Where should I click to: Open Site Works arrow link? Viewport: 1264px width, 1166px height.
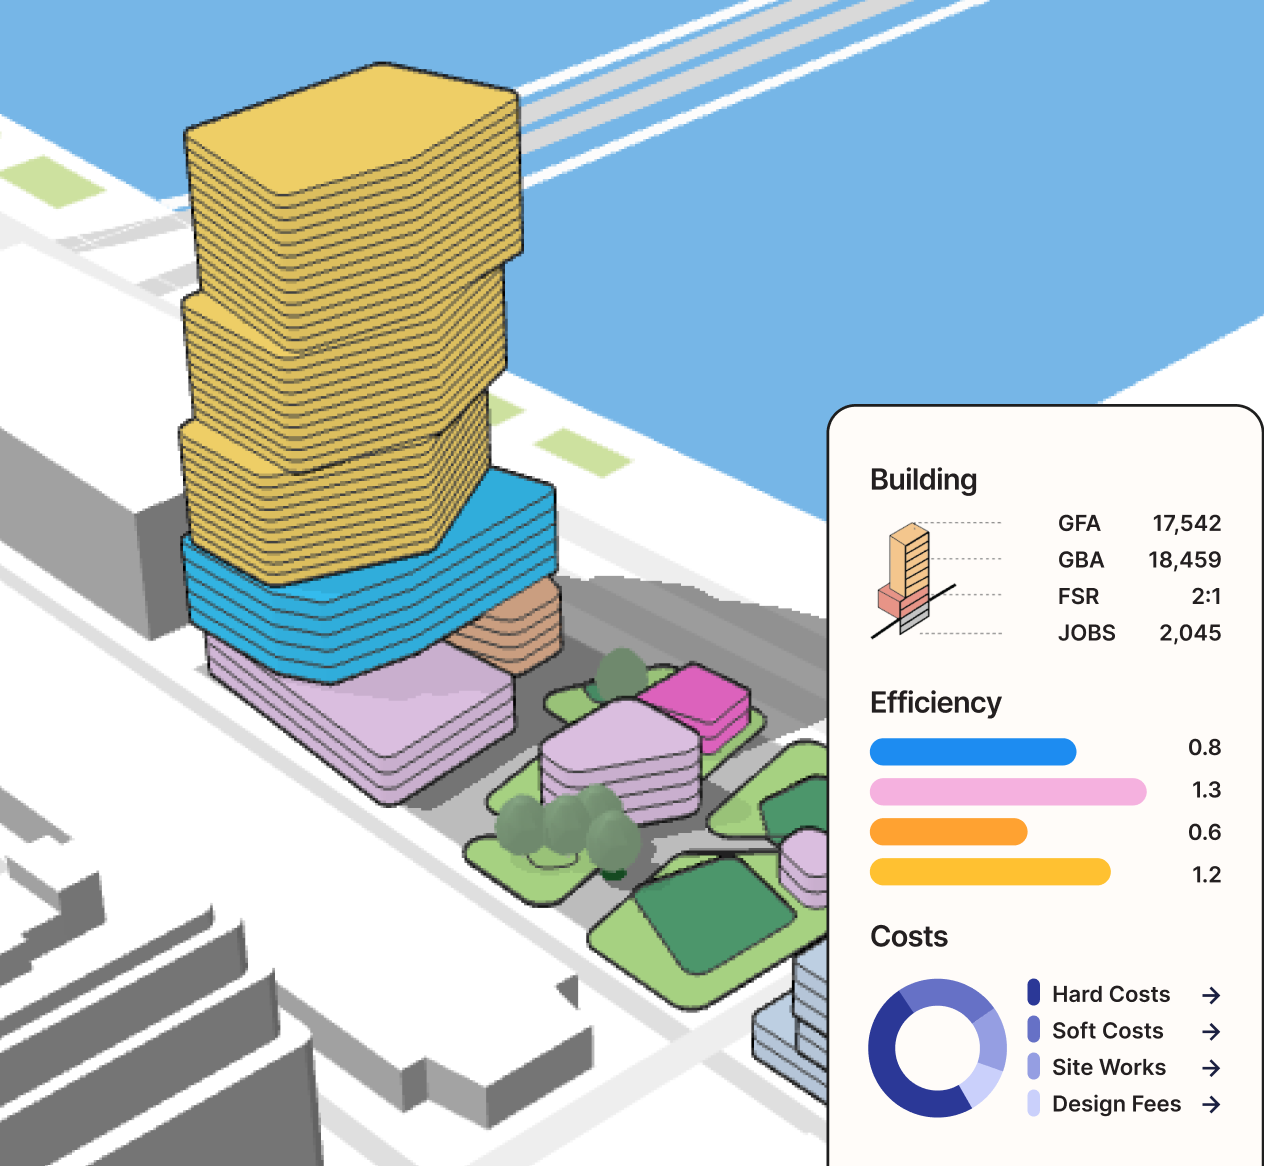click(1211, 1068)
